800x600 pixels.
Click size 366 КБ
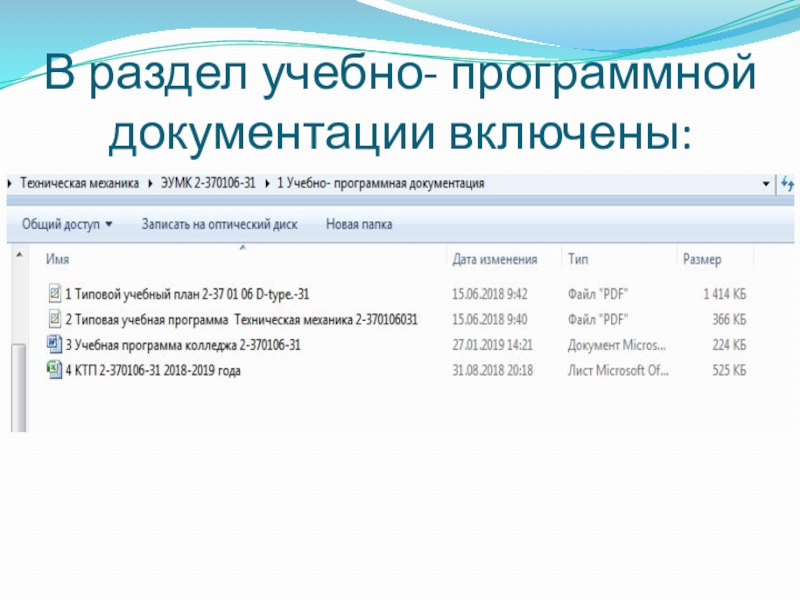729,320
